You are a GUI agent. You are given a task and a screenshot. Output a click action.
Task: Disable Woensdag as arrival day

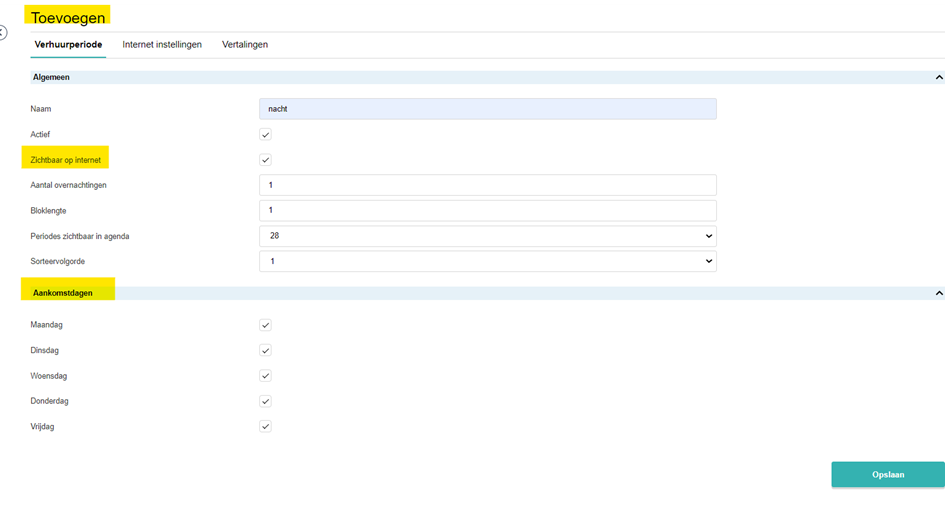265,376
